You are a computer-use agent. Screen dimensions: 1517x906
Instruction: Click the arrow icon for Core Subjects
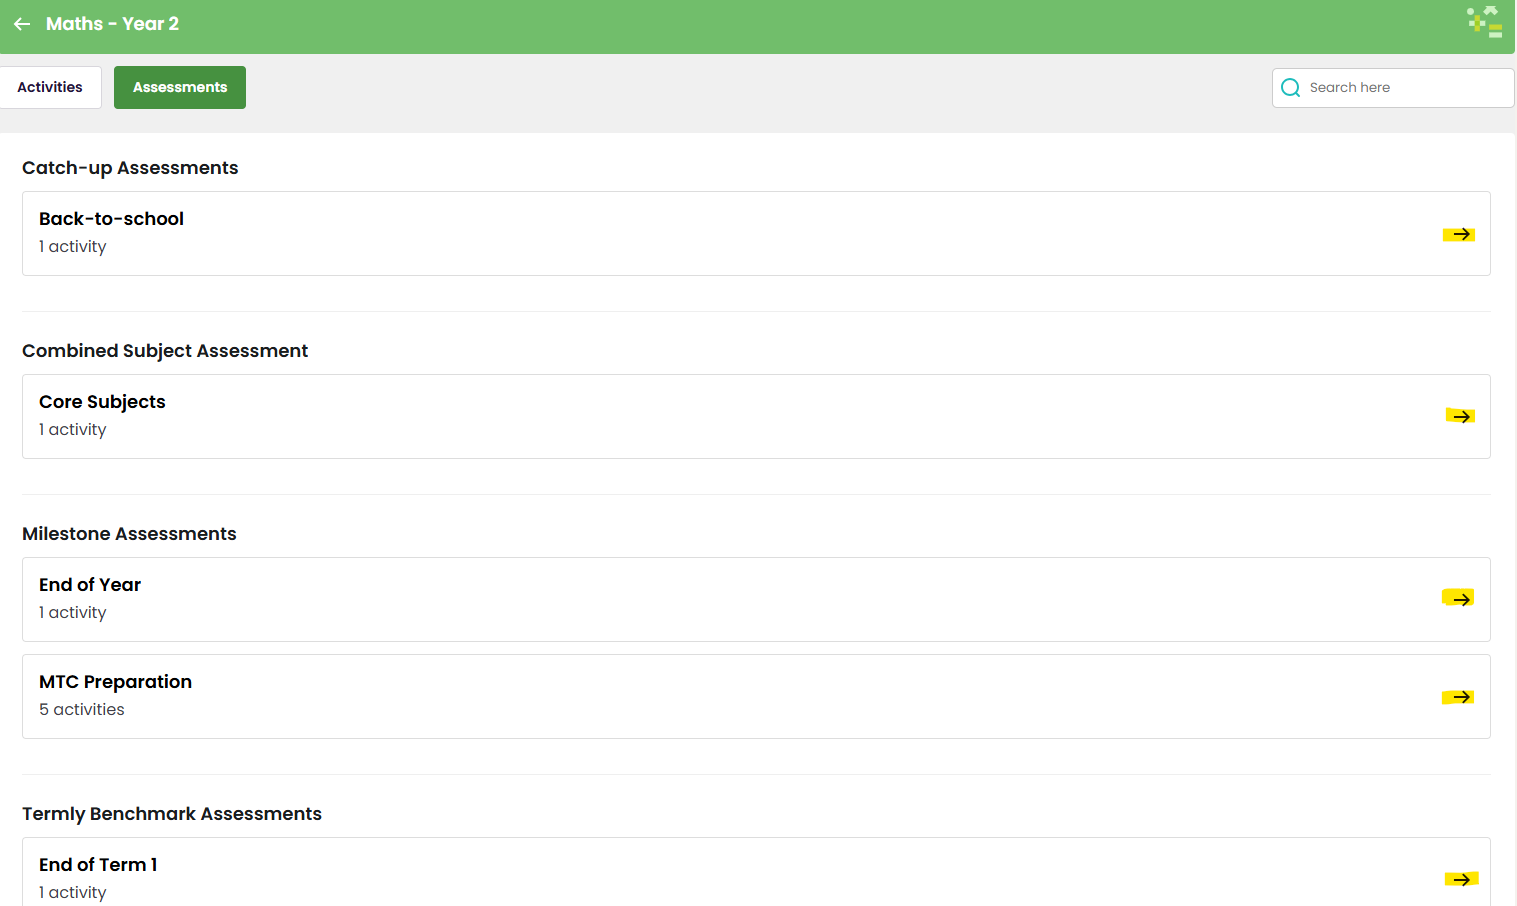click(1461, 416)
